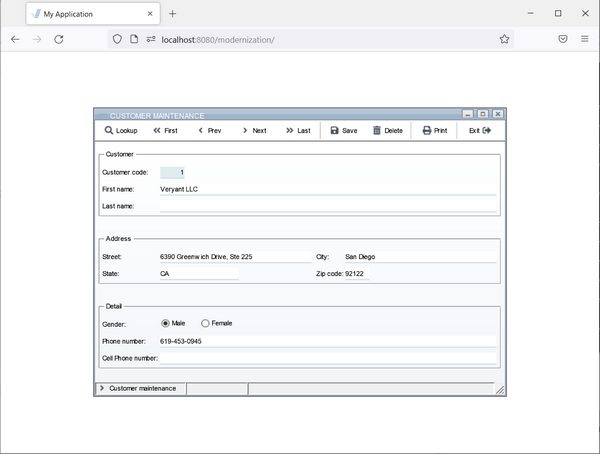Save the customer record

click(343, 130)
